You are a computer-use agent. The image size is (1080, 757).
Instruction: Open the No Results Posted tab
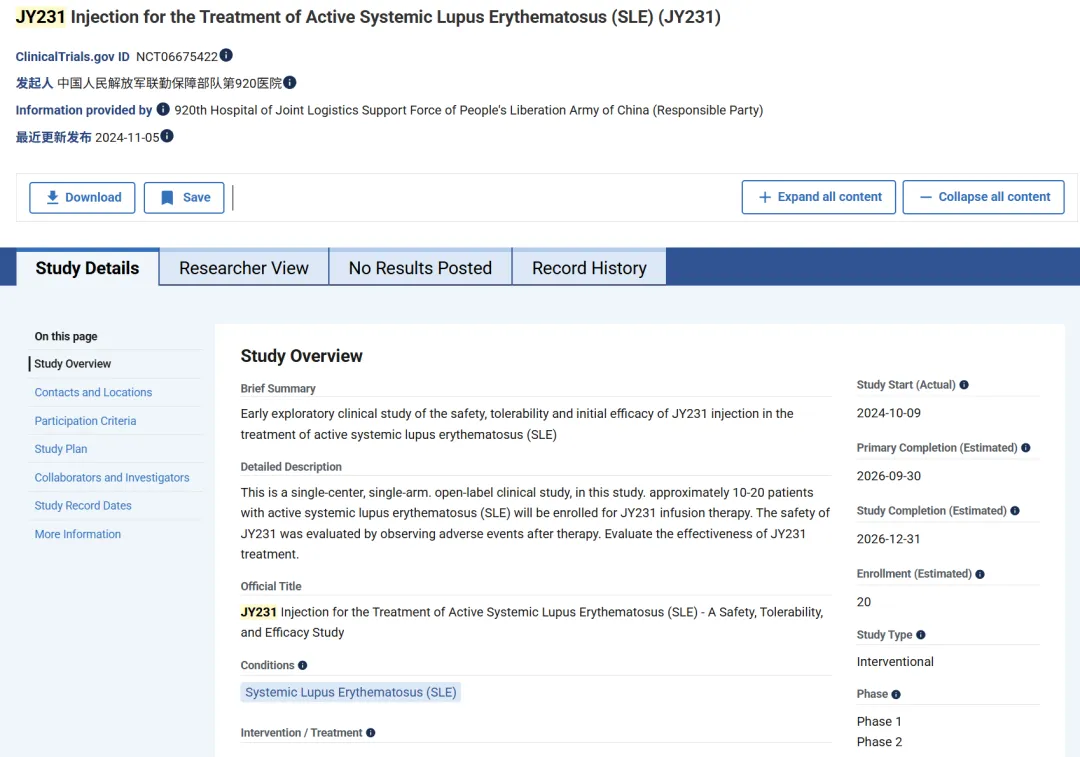420,268
